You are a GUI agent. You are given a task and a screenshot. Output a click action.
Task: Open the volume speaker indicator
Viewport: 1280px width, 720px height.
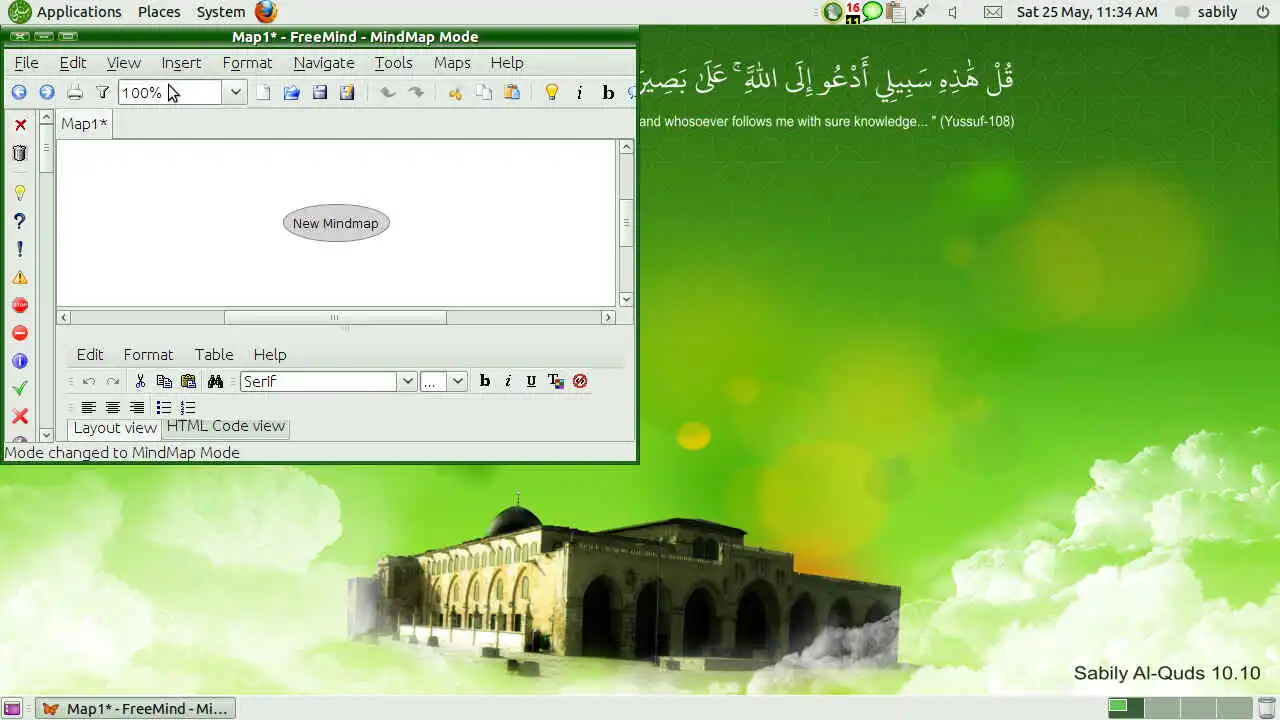(953, 12)
